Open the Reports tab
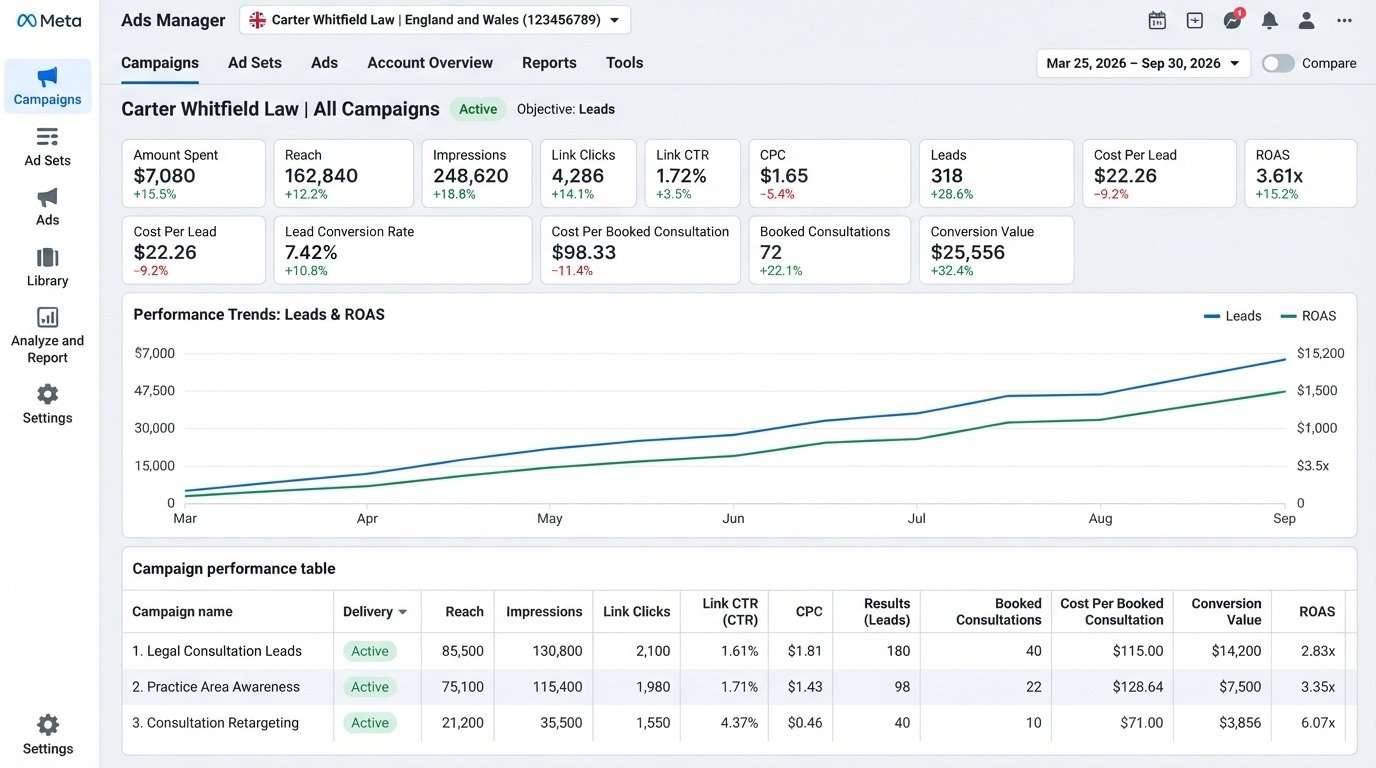The height and width of the screenshot is (768, 1376). [x=549, y=62]
